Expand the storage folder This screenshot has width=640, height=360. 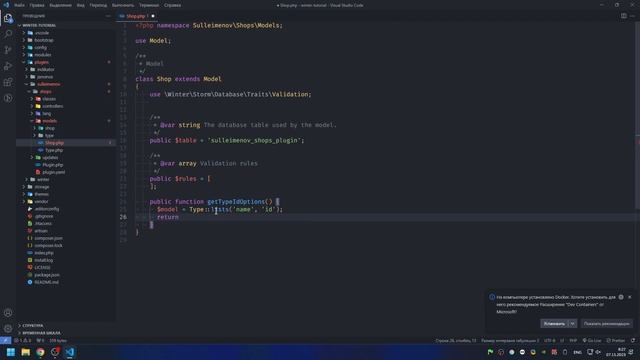click(x=42, y=187)
